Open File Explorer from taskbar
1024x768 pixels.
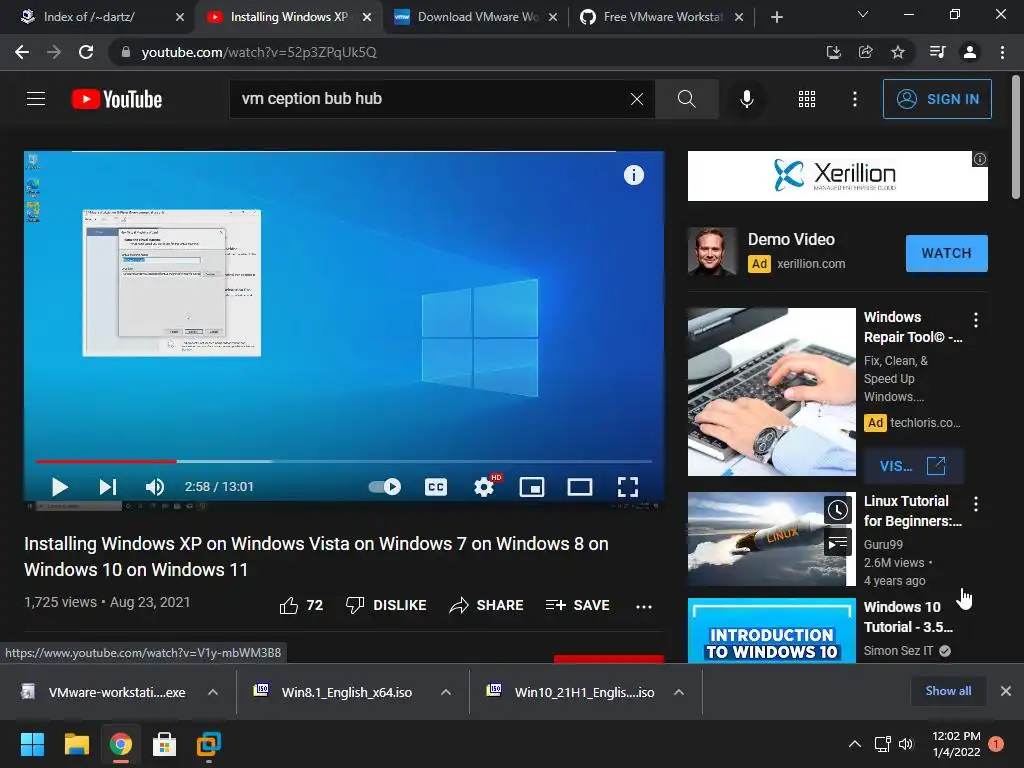click(x=76, y=744)
